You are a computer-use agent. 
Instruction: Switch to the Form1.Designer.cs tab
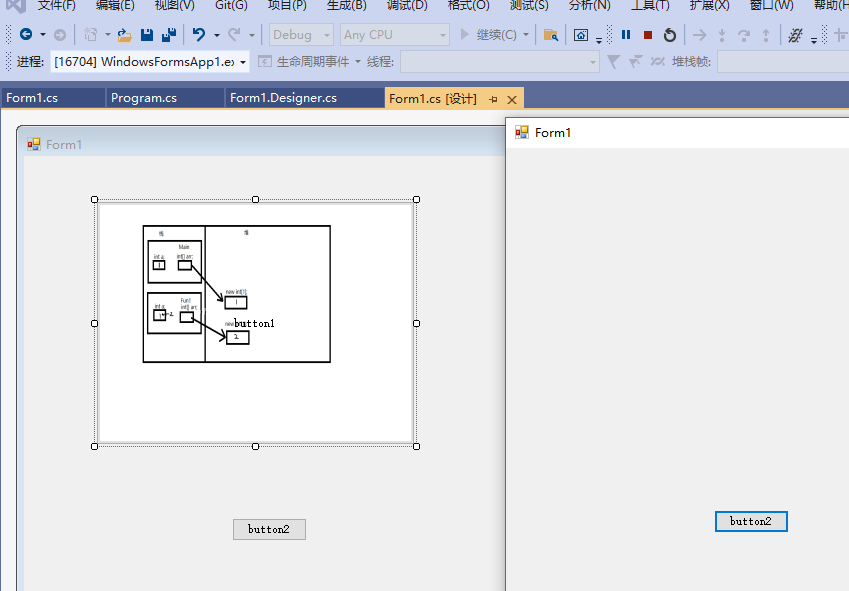pos(304,98)
